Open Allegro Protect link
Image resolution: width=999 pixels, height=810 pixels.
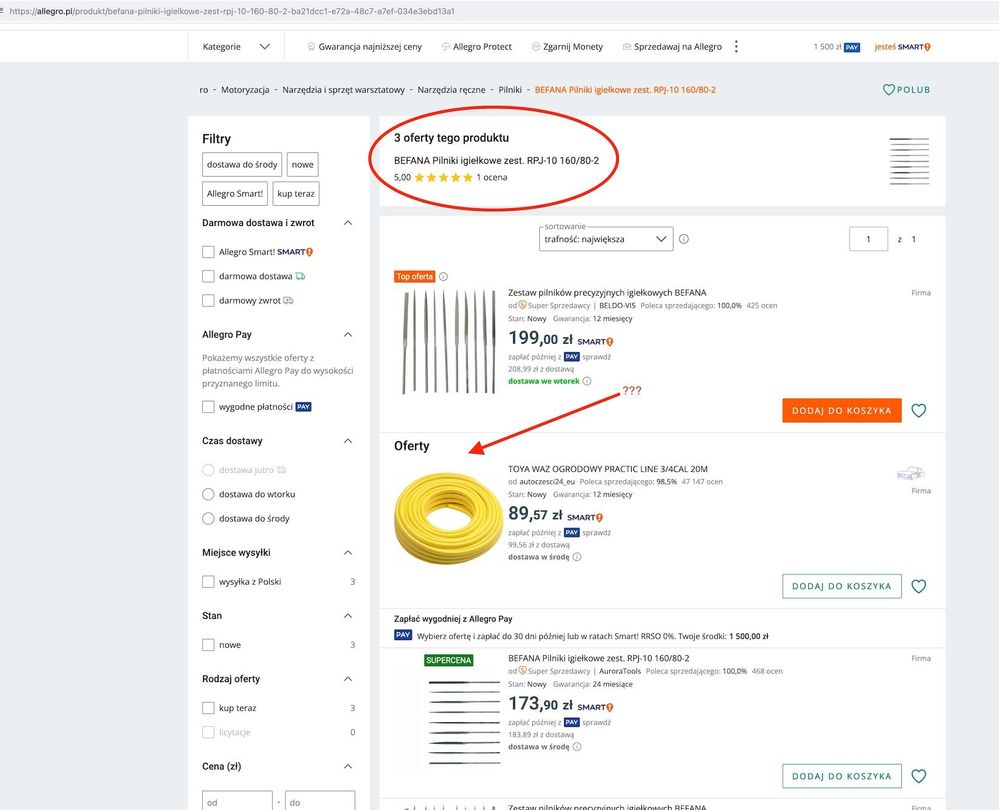pyautogui.click(x=477, y=47)
